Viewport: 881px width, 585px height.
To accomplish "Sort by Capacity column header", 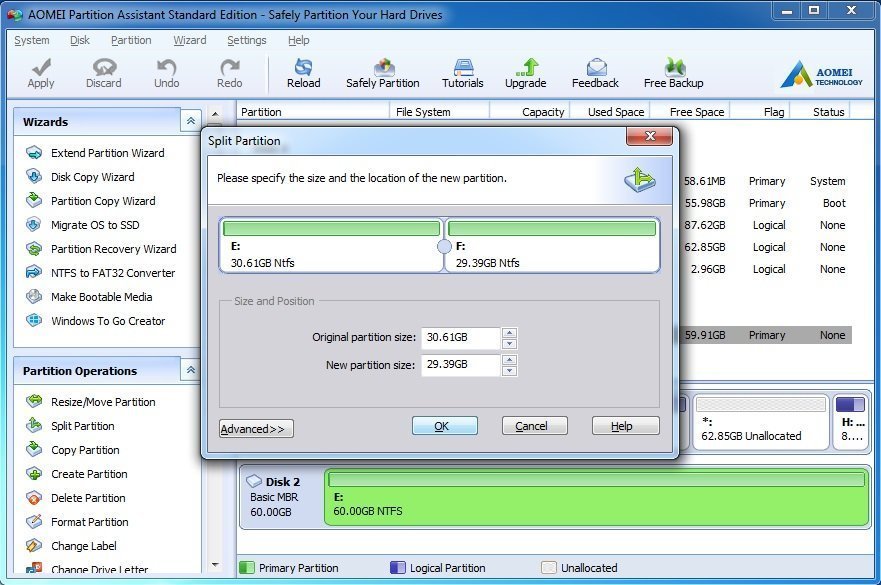I will [530, 112].
